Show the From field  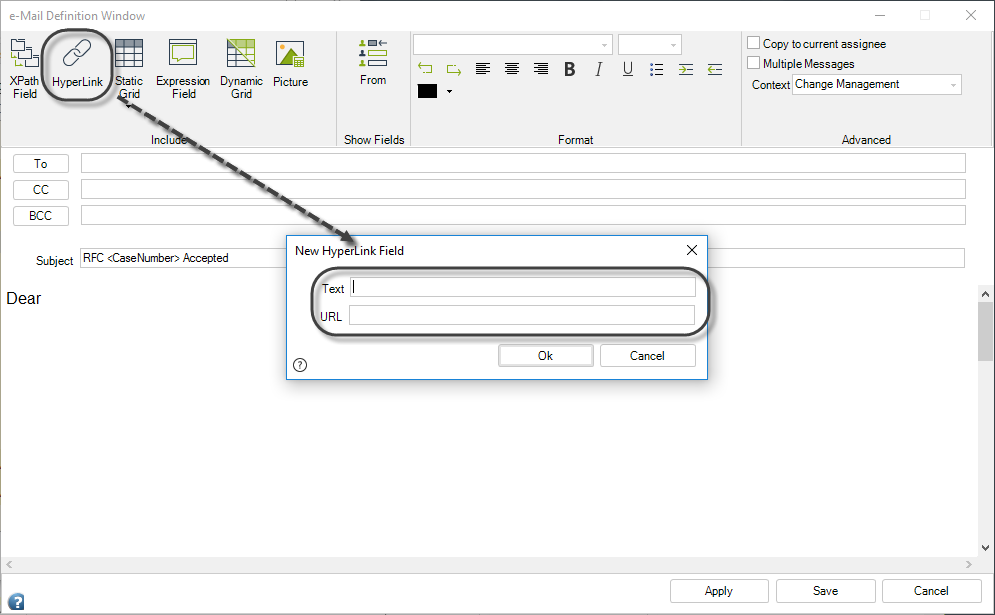click(x=372, y=62)
